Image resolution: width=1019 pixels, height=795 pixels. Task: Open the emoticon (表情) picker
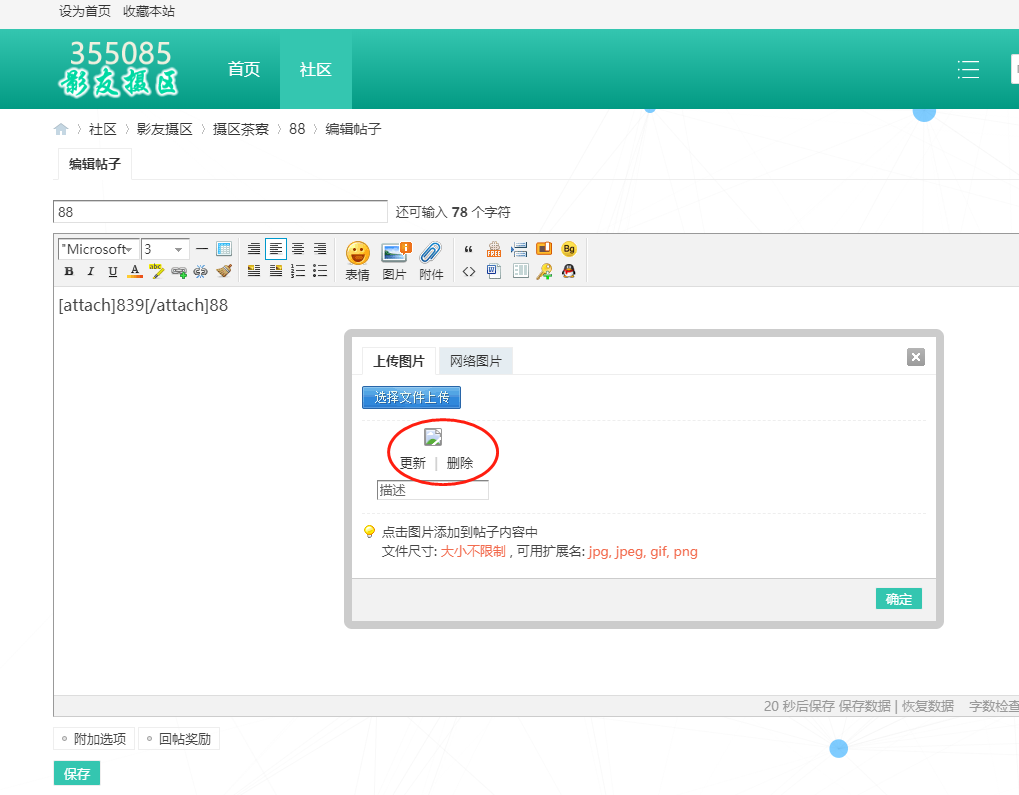click(357, 260)
